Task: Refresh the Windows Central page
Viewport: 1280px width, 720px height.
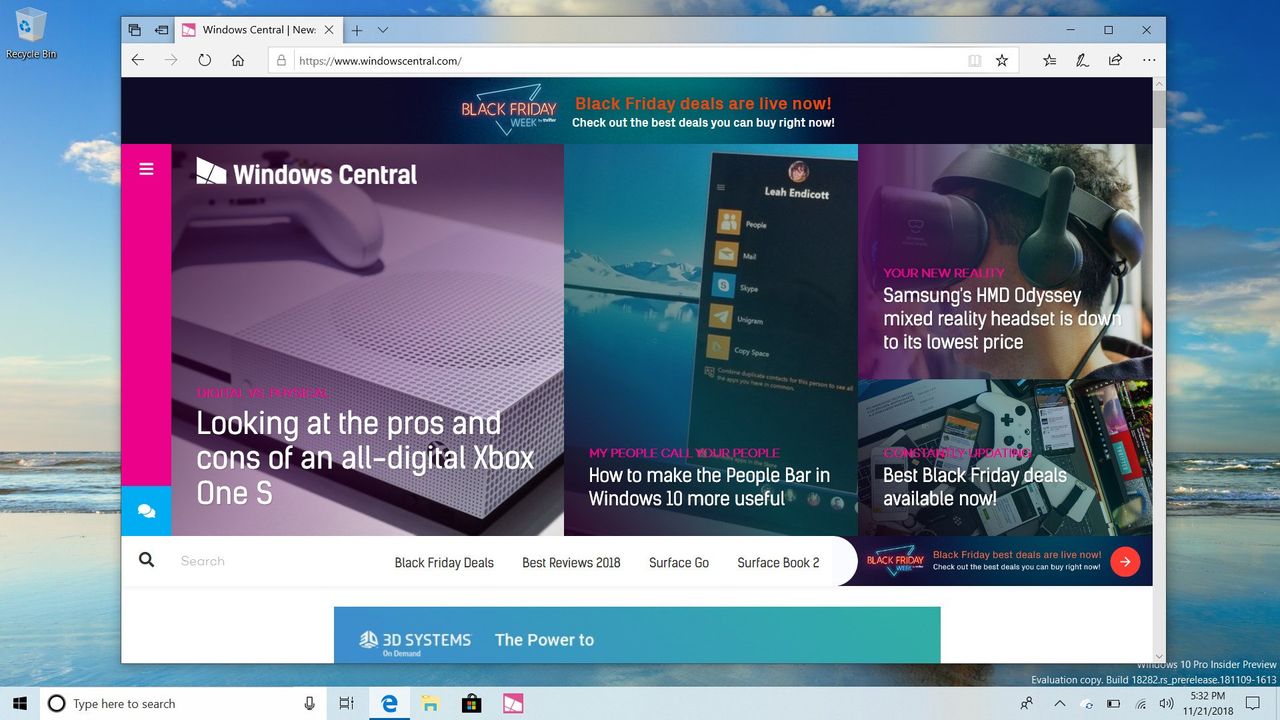Action: pos(204,60)
